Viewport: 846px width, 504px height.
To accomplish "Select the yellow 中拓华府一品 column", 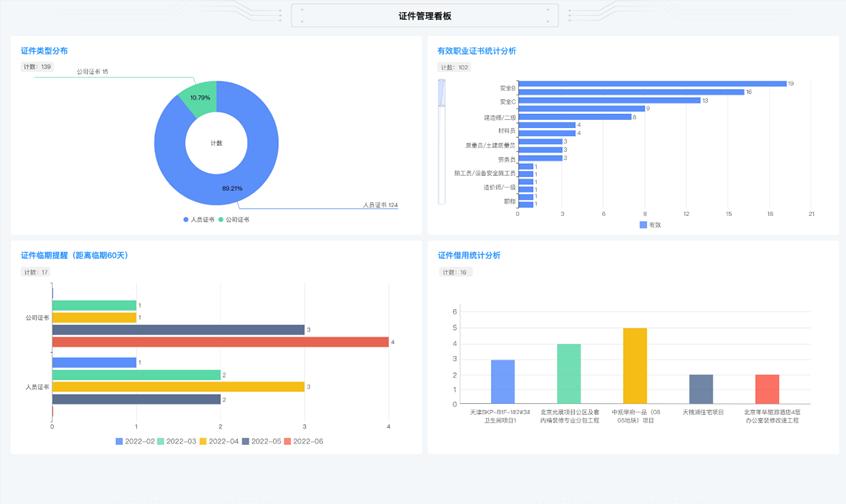I will pyautogui.click(x=635, y=365).
